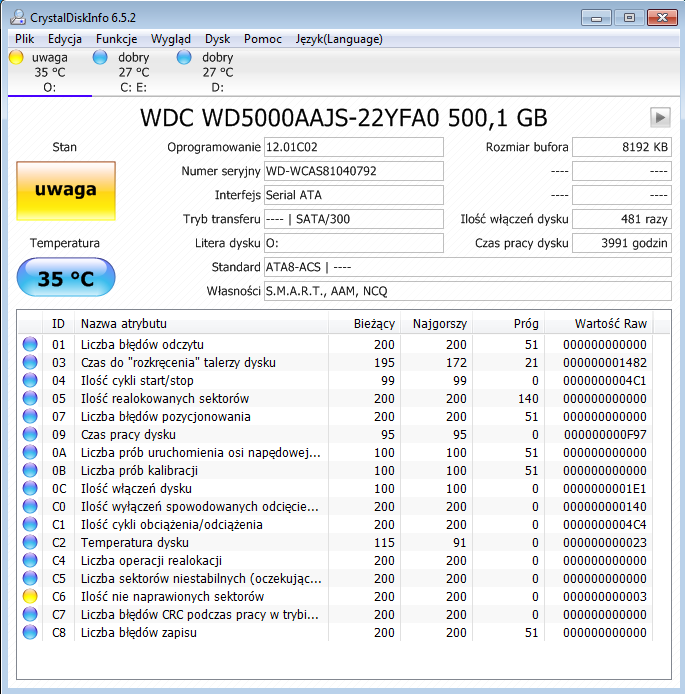
Task: Open the Dysk menu
Action: (x=217, y=39)
